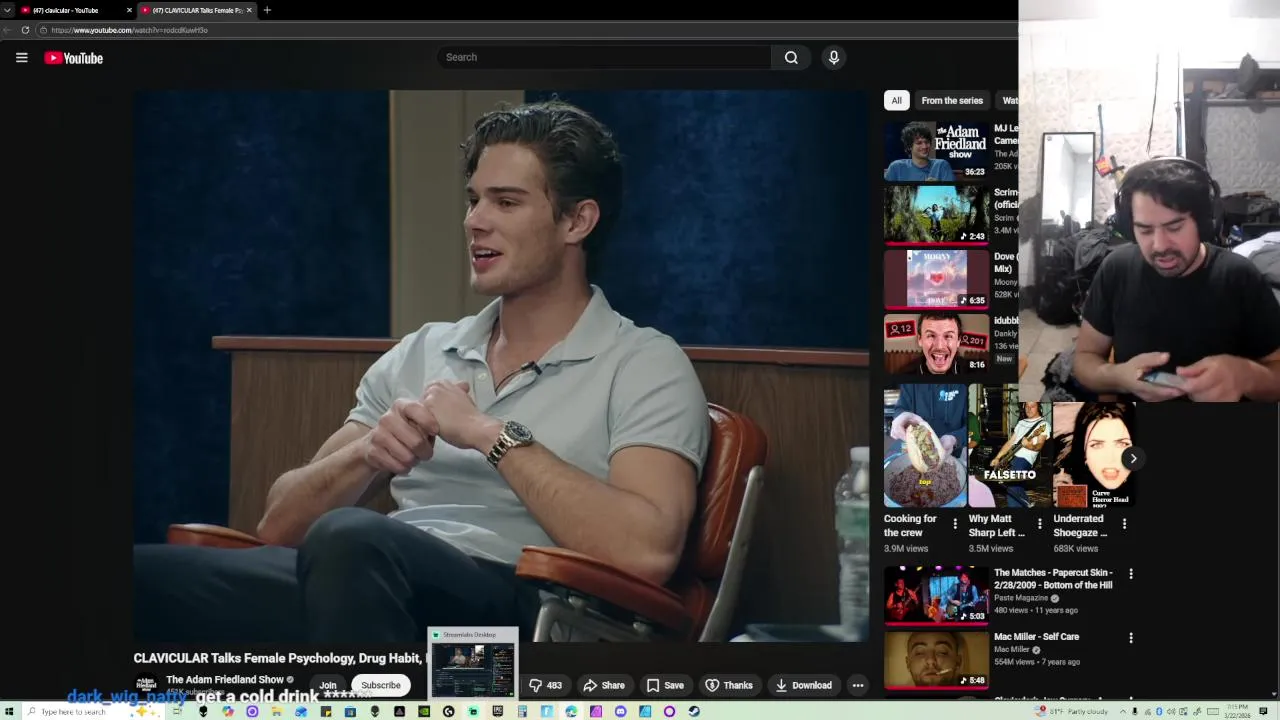Open the 2:43 Scrim music thumbnail
1280x720 pixels.
(x=936, y=214)
